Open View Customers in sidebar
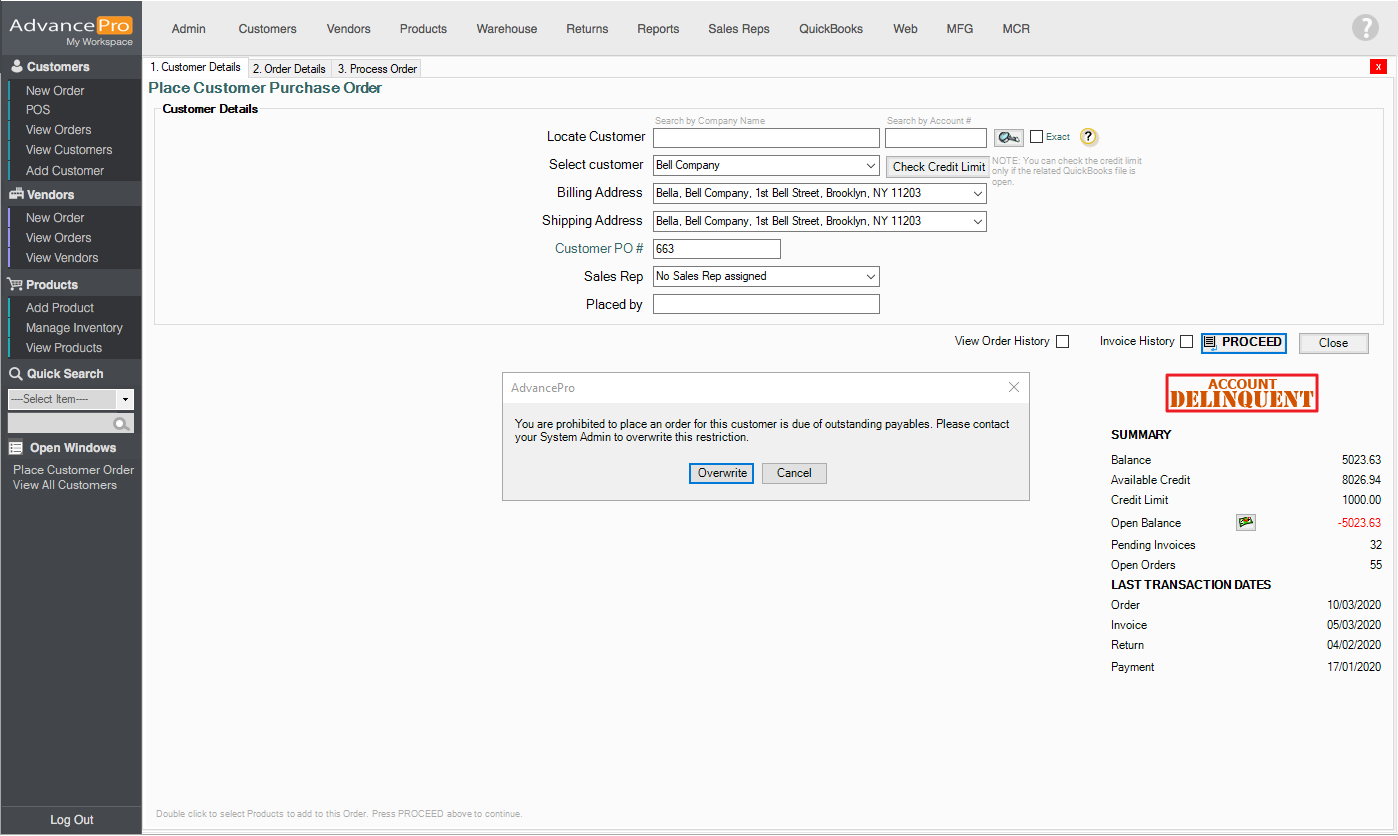The height and width of the screenshot is (836, 1398). (69, 150)
